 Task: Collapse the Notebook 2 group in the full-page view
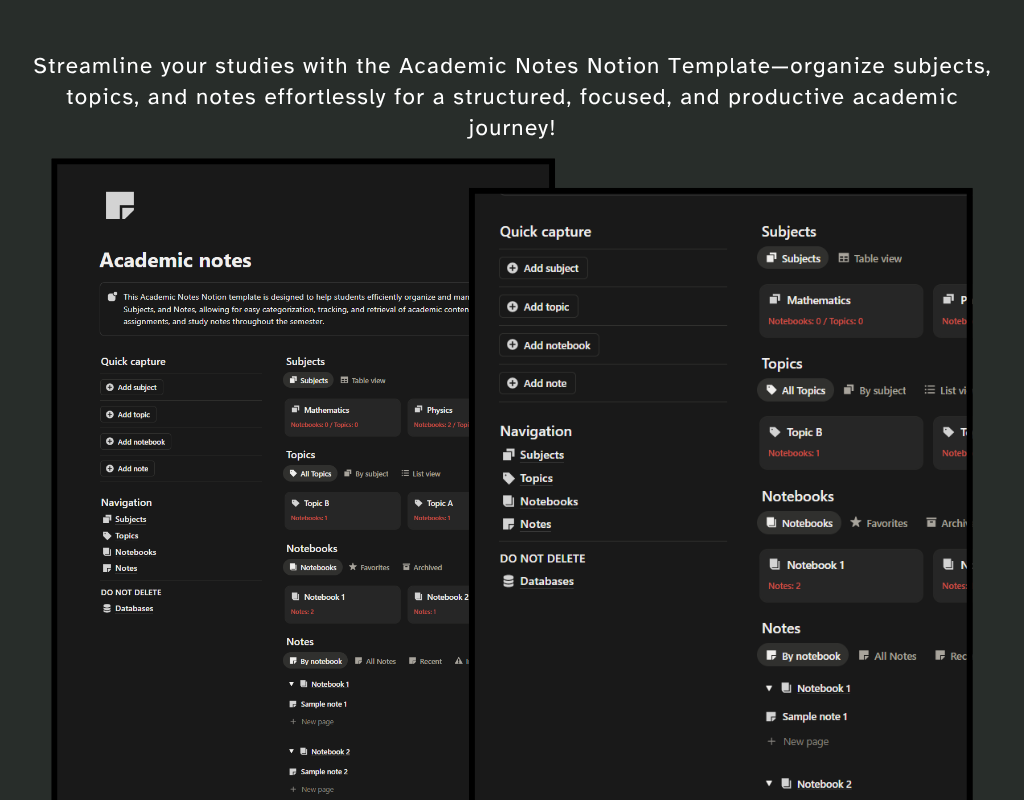pos(292,751)
